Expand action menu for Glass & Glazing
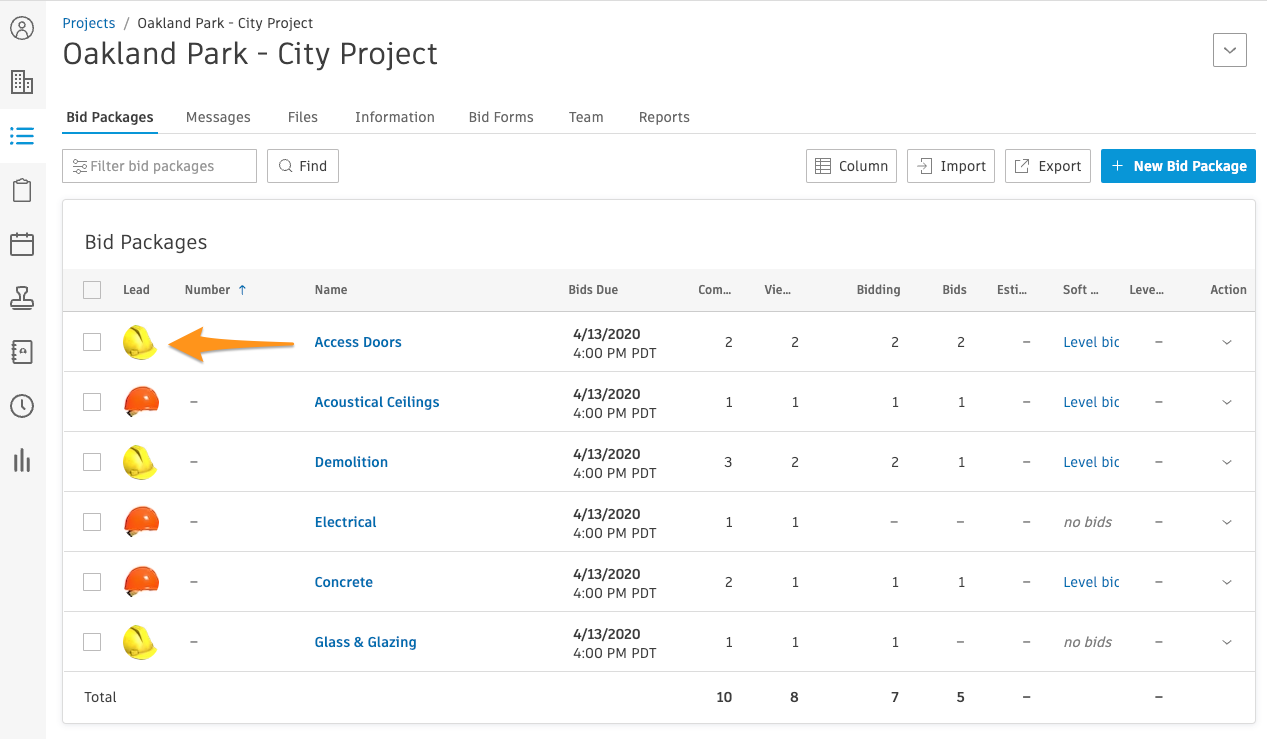The image size is (1267, 739). point(1227,642)
